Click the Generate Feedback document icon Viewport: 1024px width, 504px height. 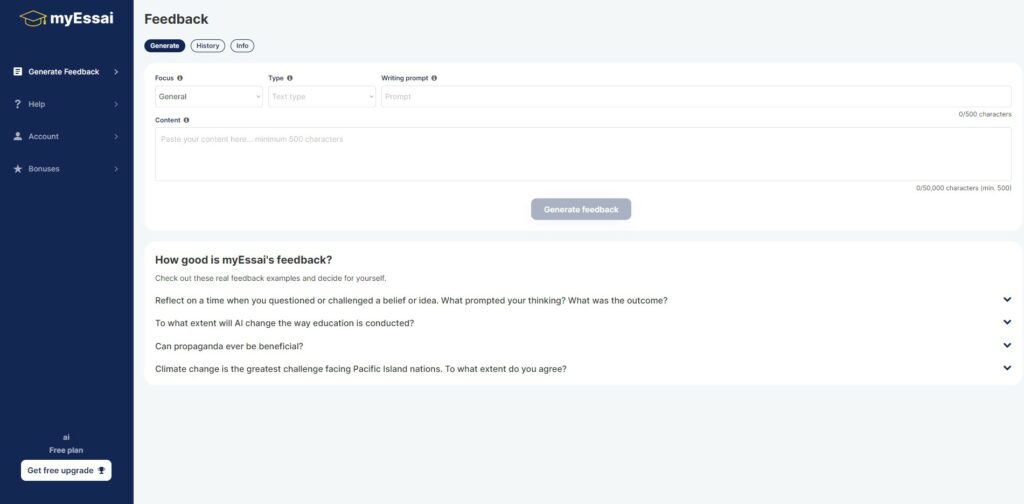coord(18,72)
